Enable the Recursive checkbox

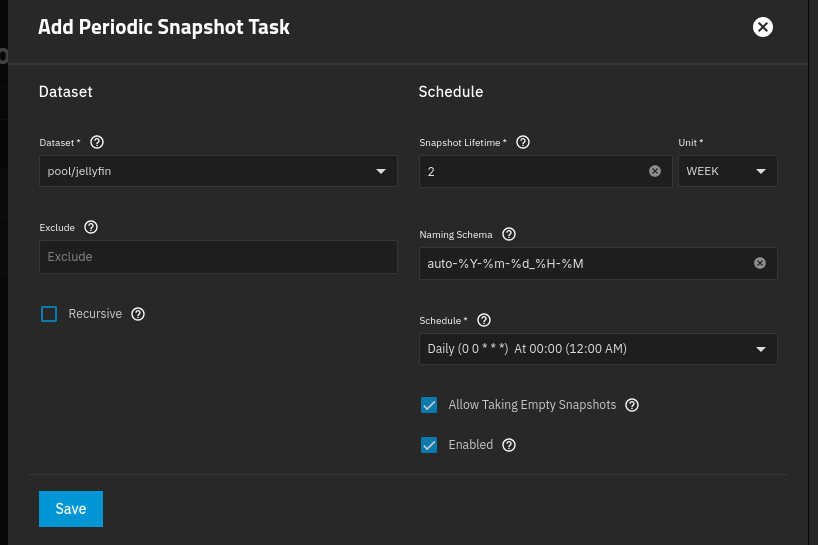point(49,314)
